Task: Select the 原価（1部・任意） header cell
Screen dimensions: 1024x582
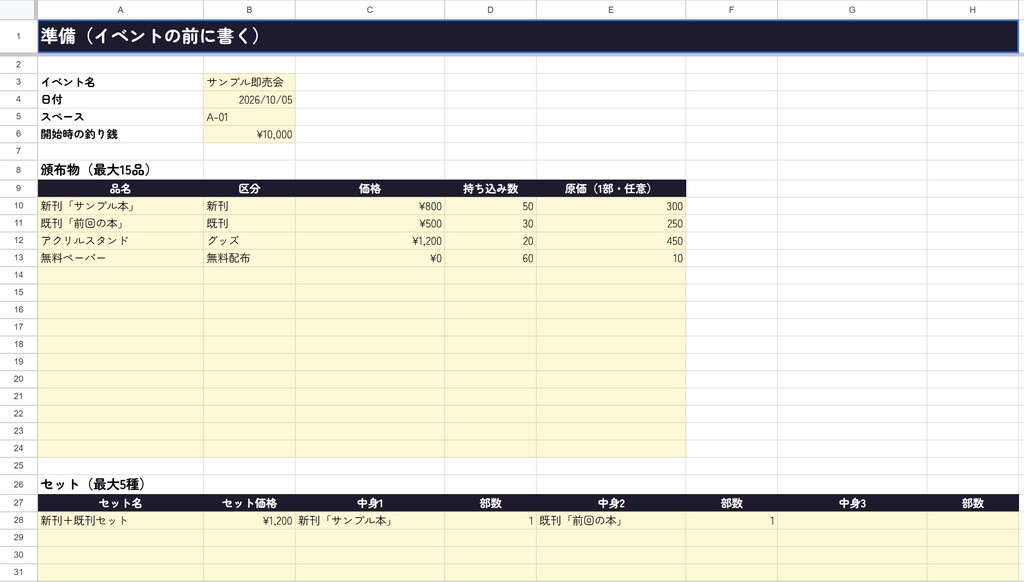Action: 611,189
